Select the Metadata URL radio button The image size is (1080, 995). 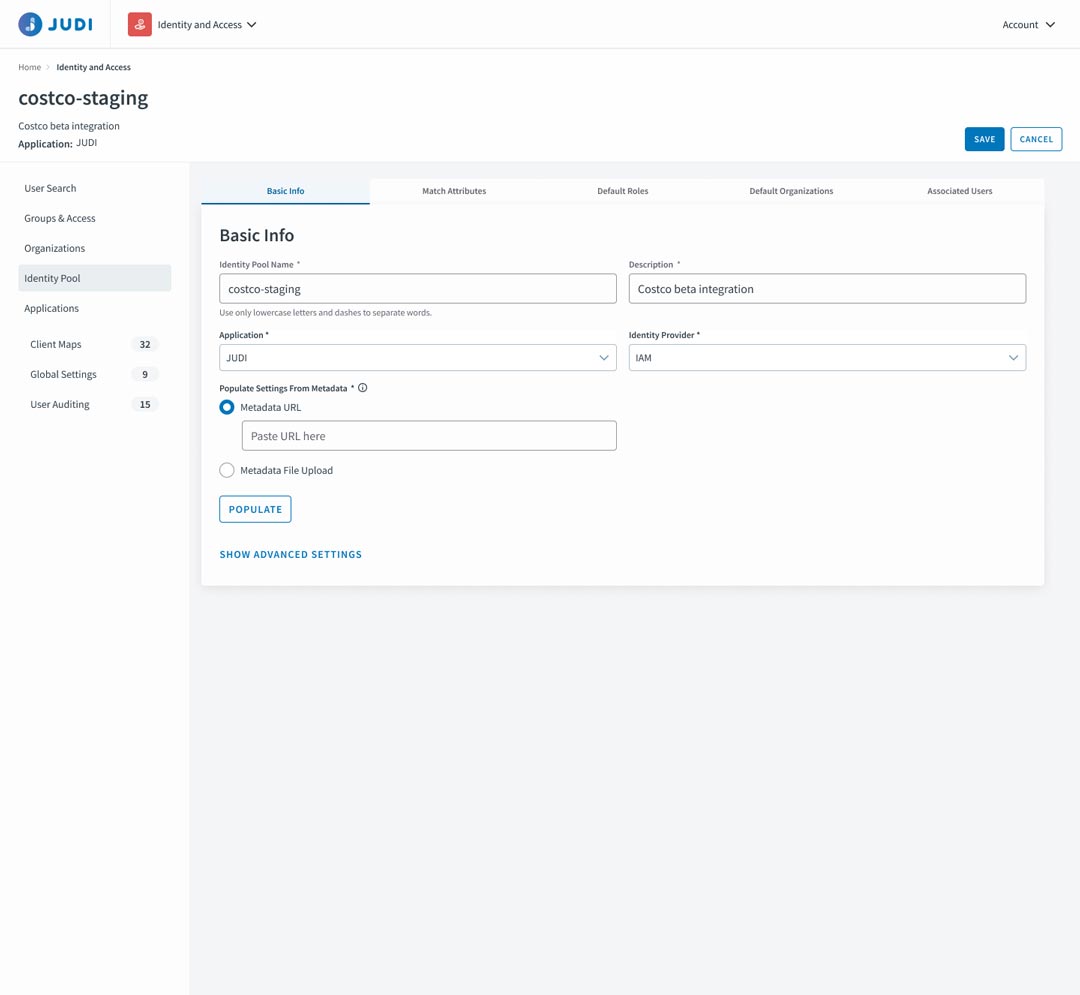[x=227, y=407]
